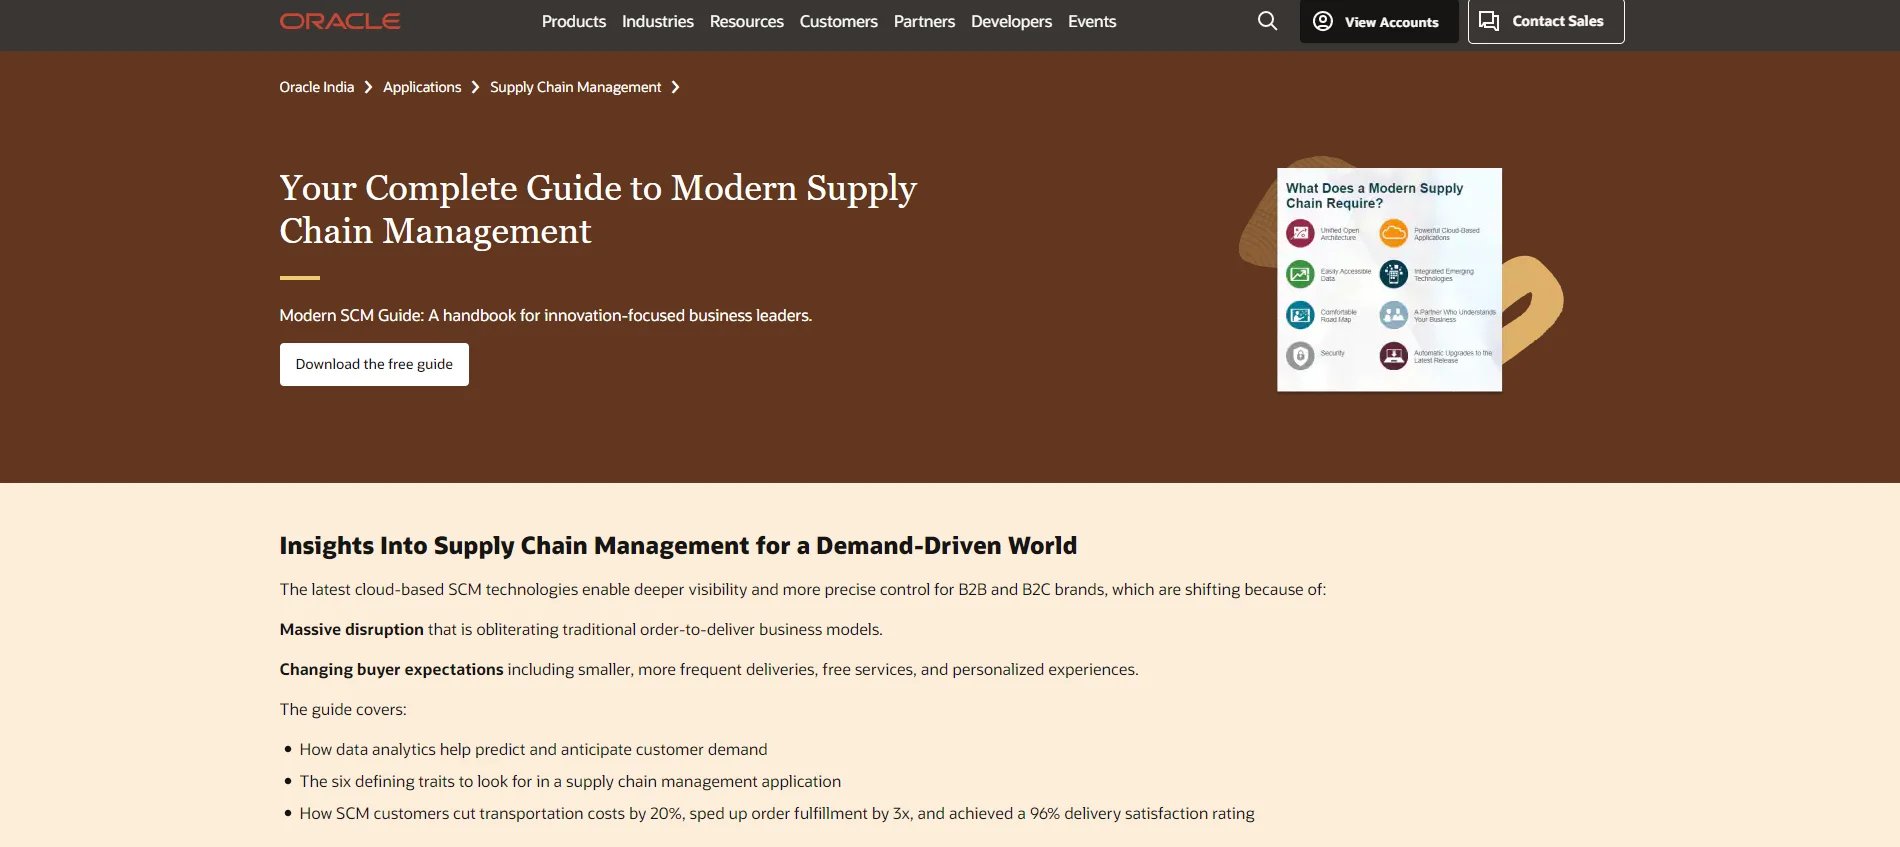
Task: Open the Resources menu
Action: [747, 21]
